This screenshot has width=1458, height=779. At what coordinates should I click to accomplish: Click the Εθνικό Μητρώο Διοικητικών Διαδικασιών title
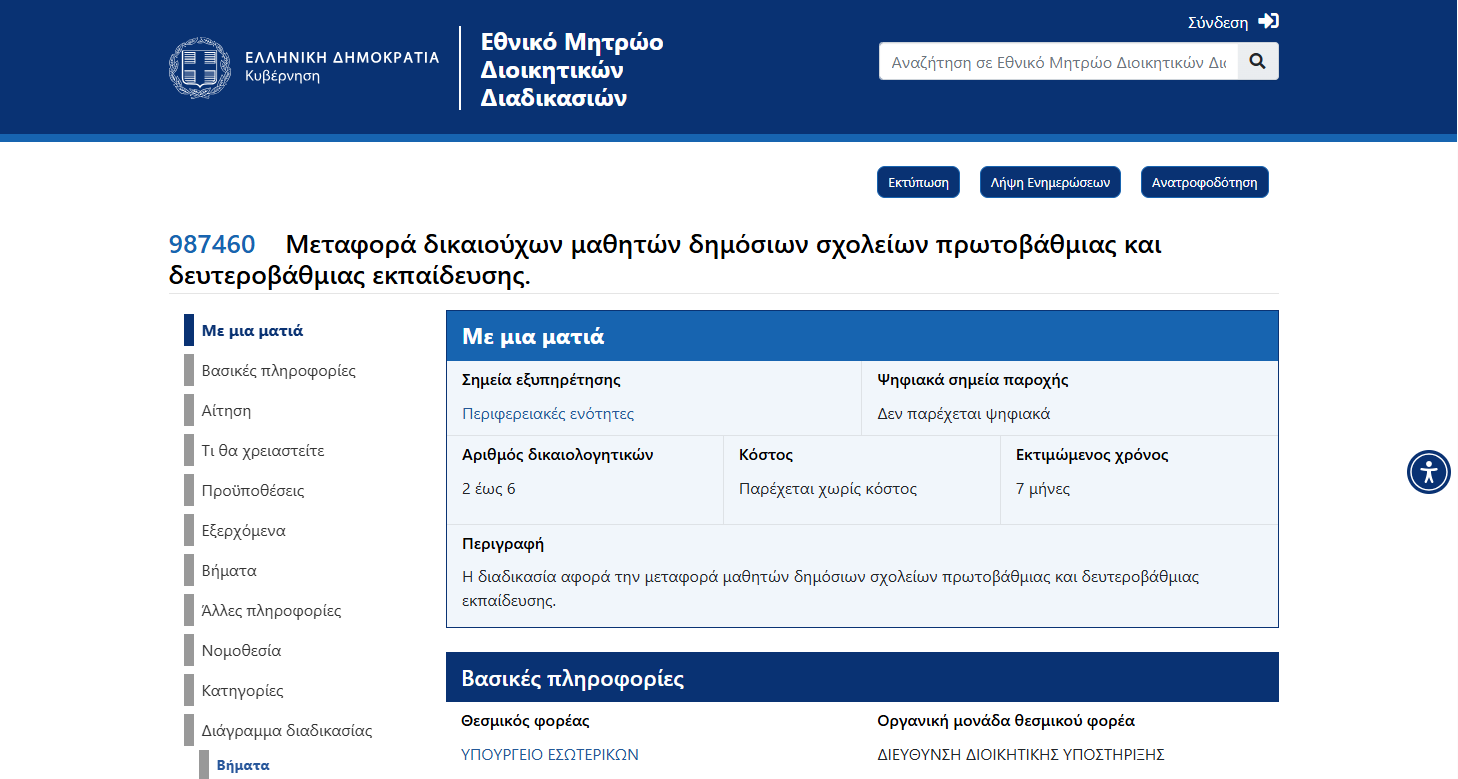tap(571, 70)
